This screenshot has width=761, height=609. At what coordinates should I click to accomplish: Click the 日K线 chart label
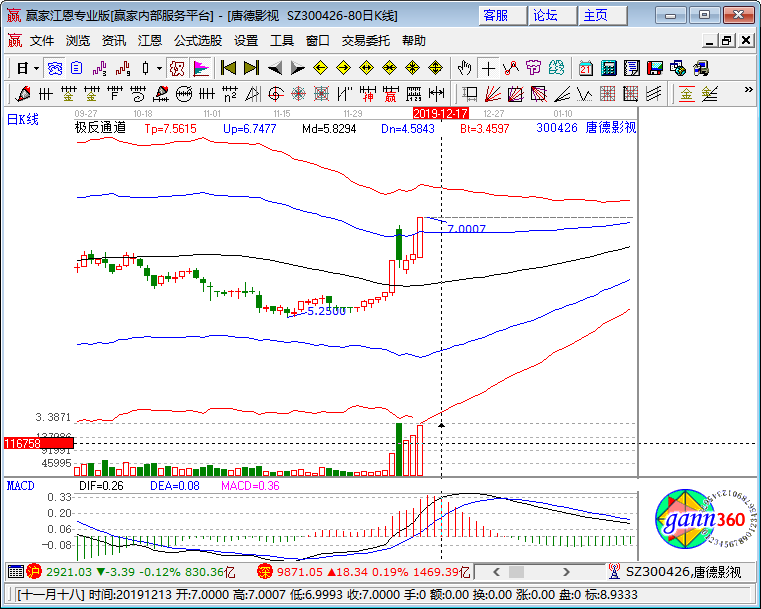(x=22, y=119)
